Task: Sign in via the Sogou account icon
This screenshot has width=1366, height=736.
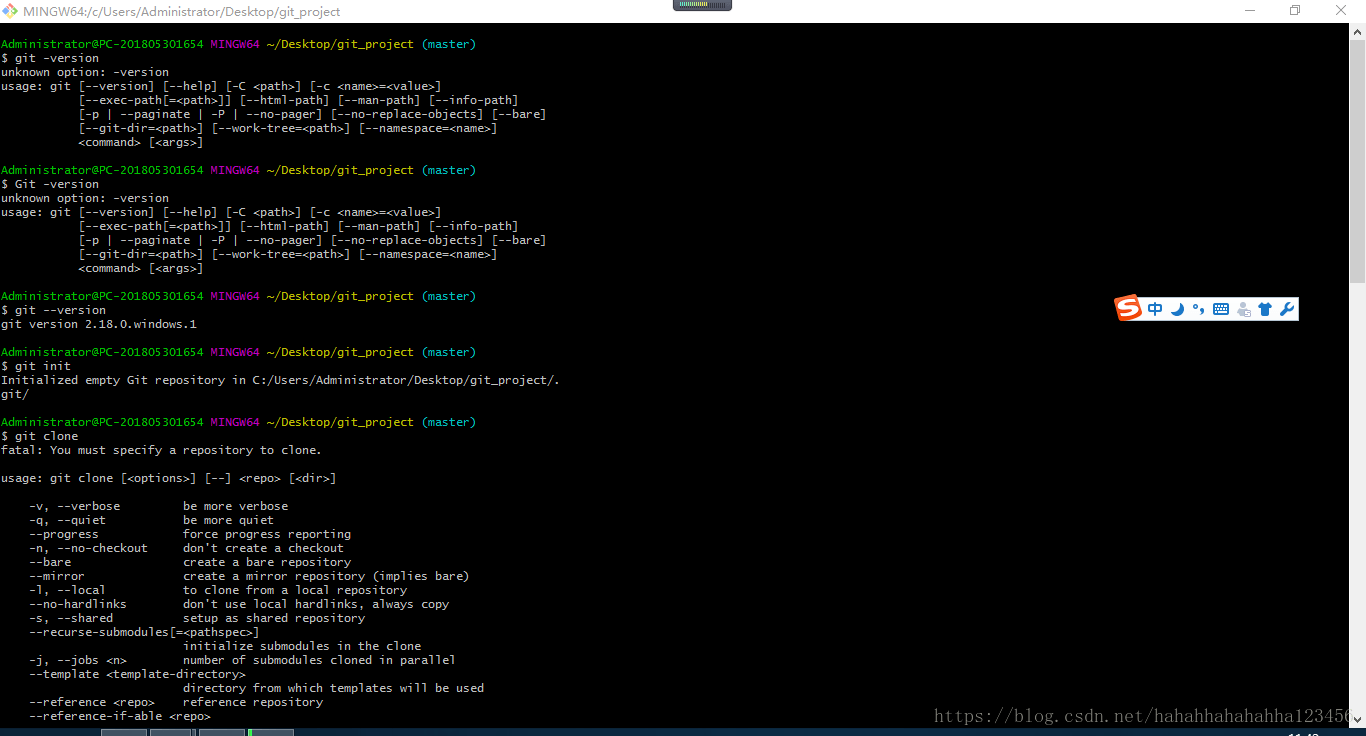Action: [x=1243, y=308]
